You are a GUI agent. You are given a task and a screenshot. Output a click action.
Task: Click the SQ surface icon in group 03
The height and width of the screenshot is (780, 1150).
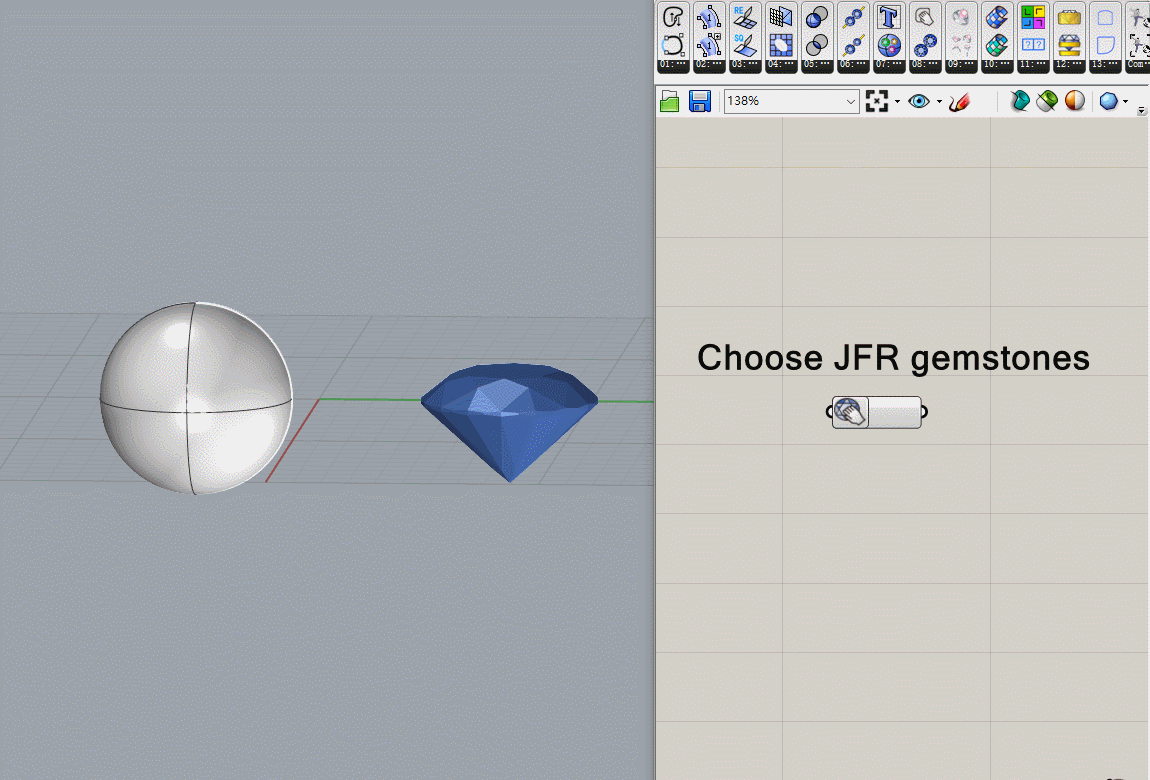tap(744, 45)
